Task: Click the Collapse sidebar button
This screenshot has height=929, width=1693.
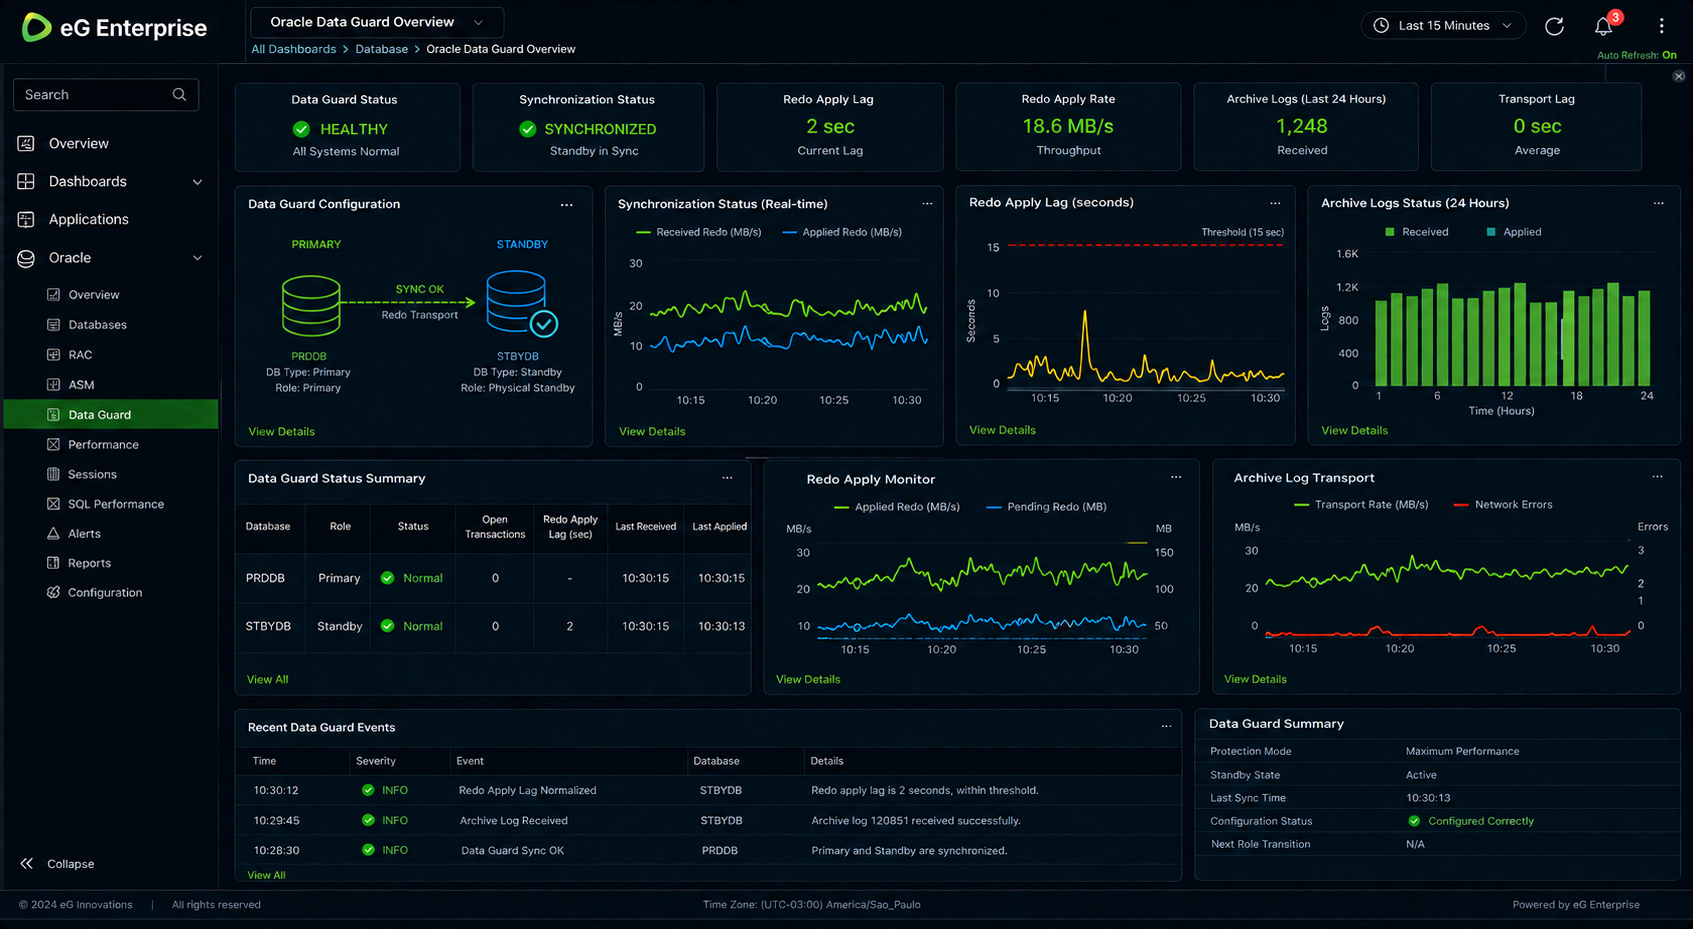Action: [57, 863]
